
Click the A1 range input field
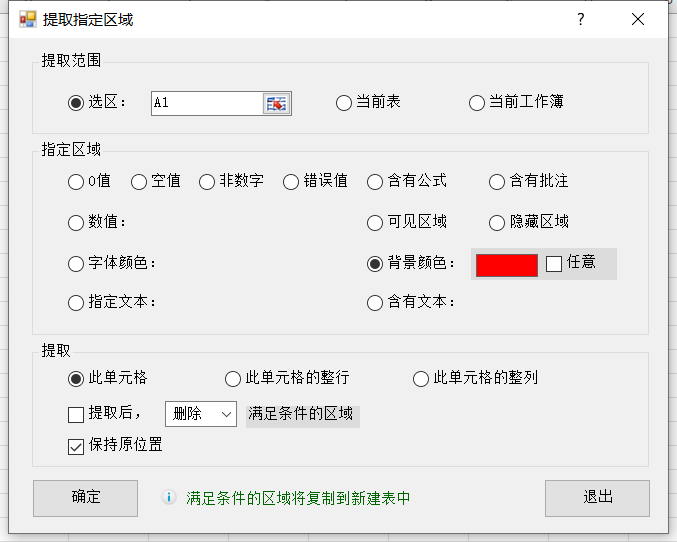206,103
